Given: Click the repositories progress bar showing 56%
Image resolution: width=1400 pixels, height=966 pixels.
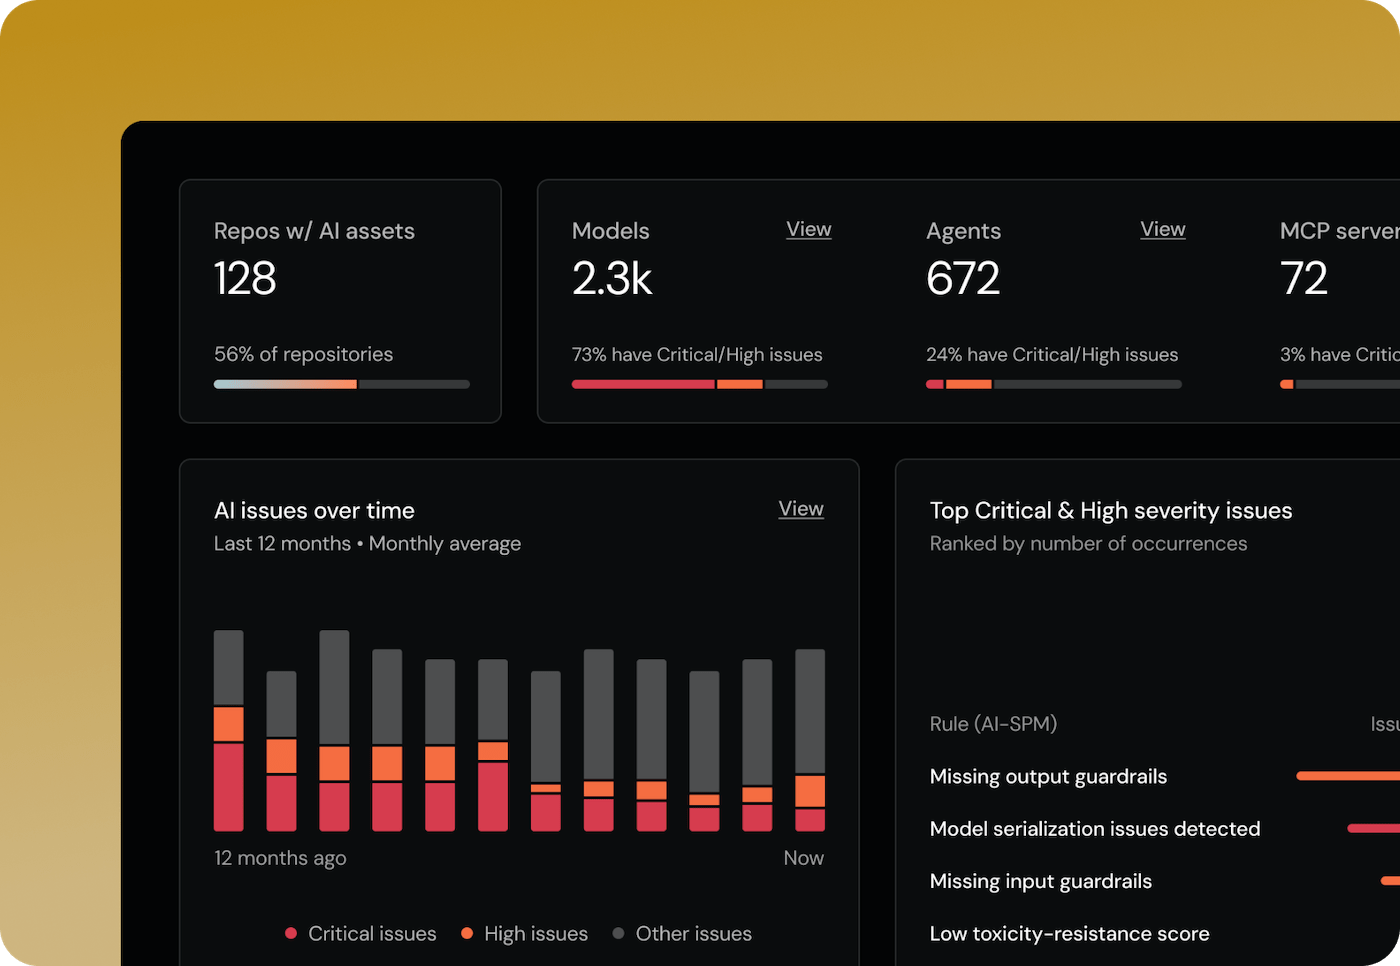Looking at the screenshot, I should pyautogui.click(x=341, y=384).
